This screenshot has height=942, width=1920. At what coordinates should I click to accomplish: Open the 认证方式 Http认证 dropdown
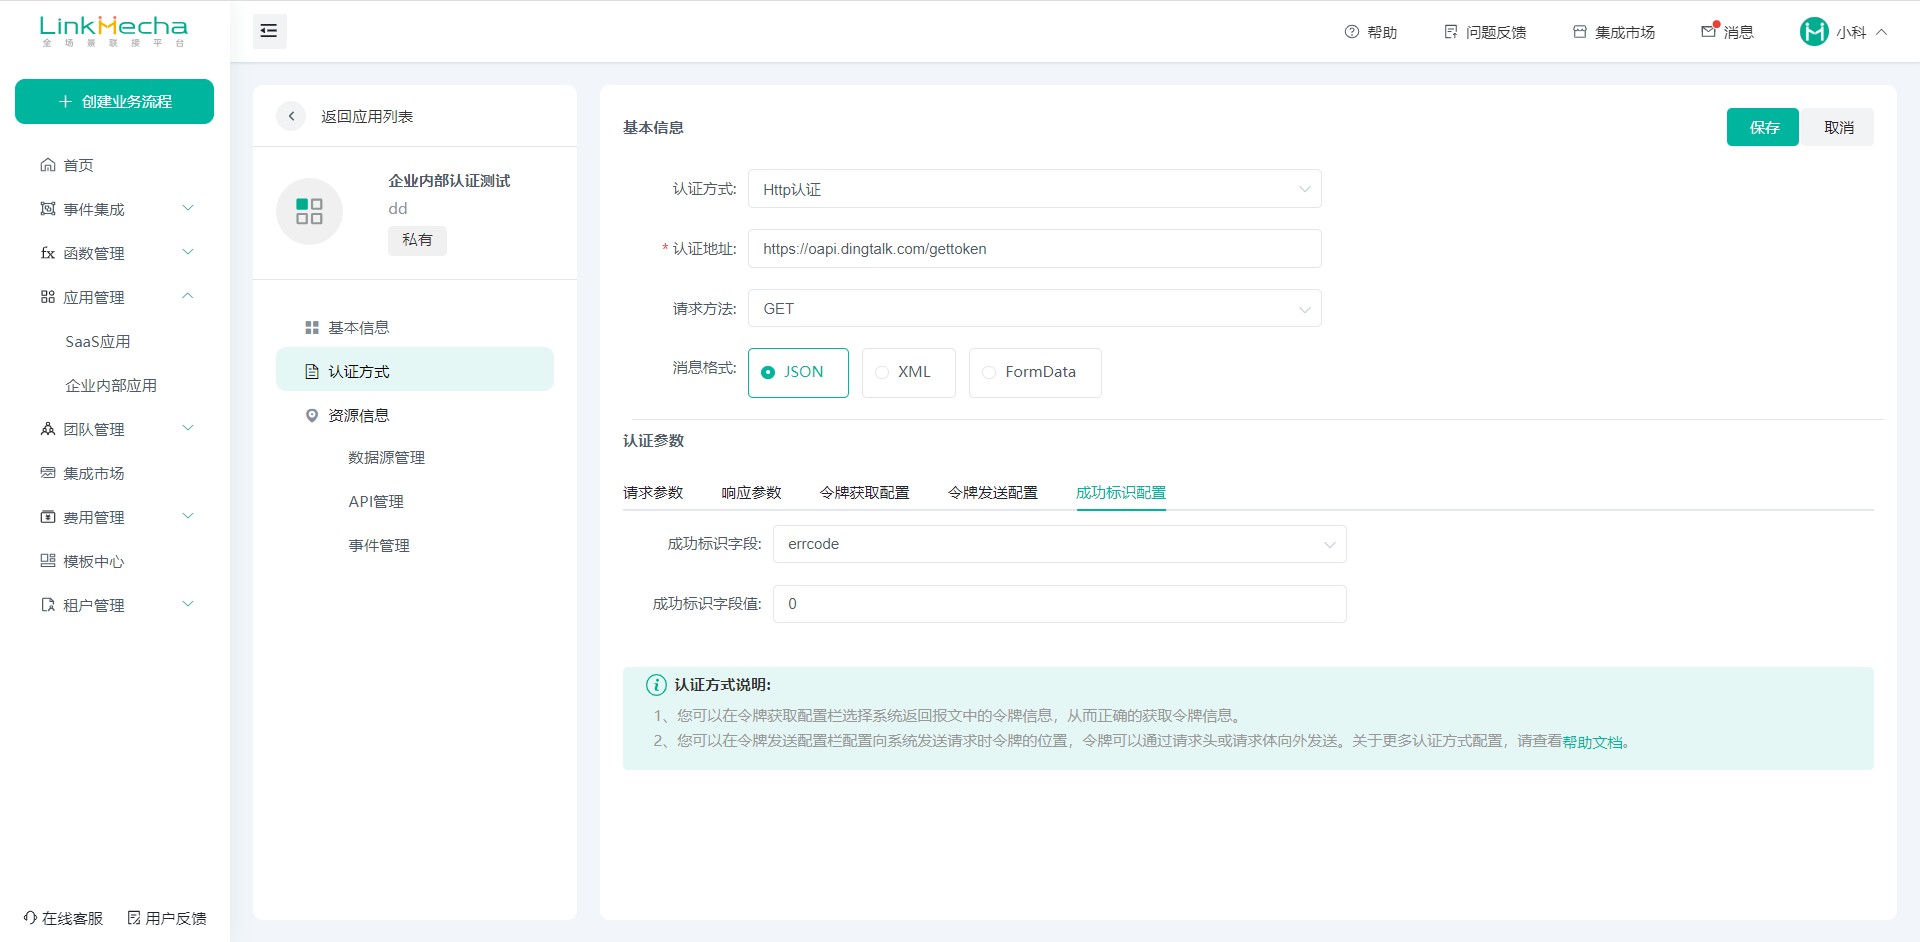1034,189
